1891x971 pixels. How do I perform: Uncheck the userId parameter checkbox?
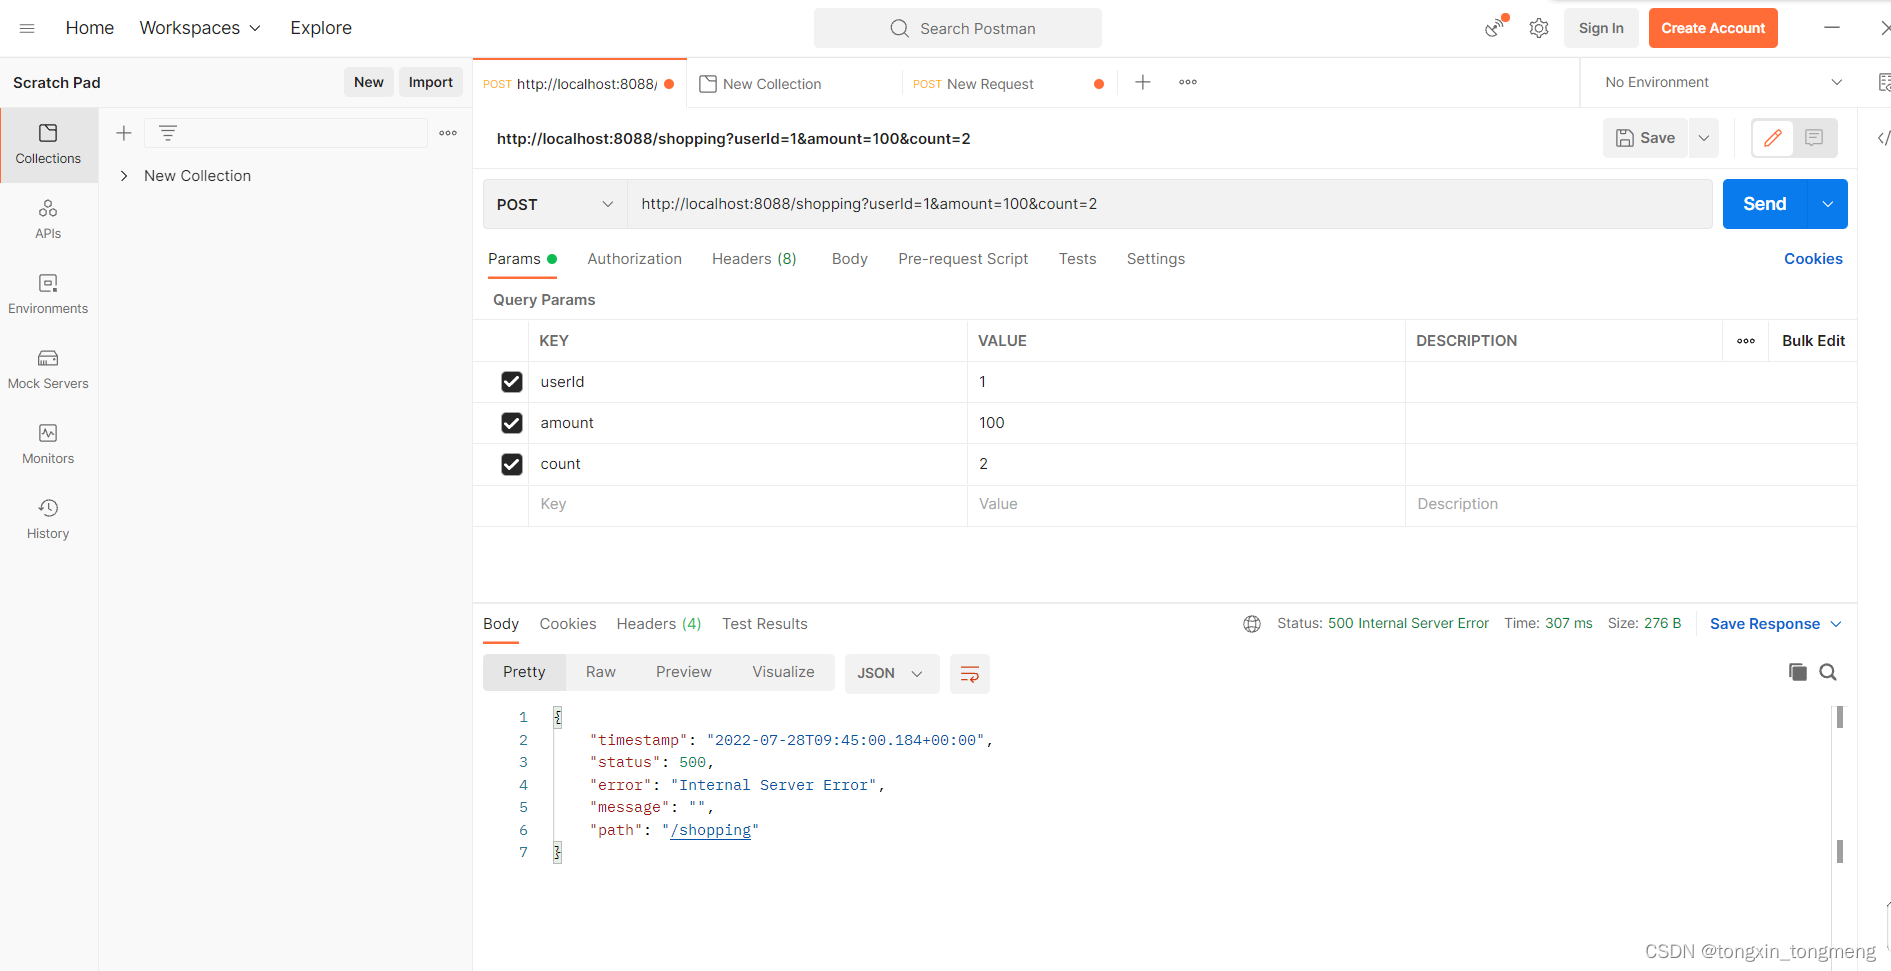coord(512,382)
